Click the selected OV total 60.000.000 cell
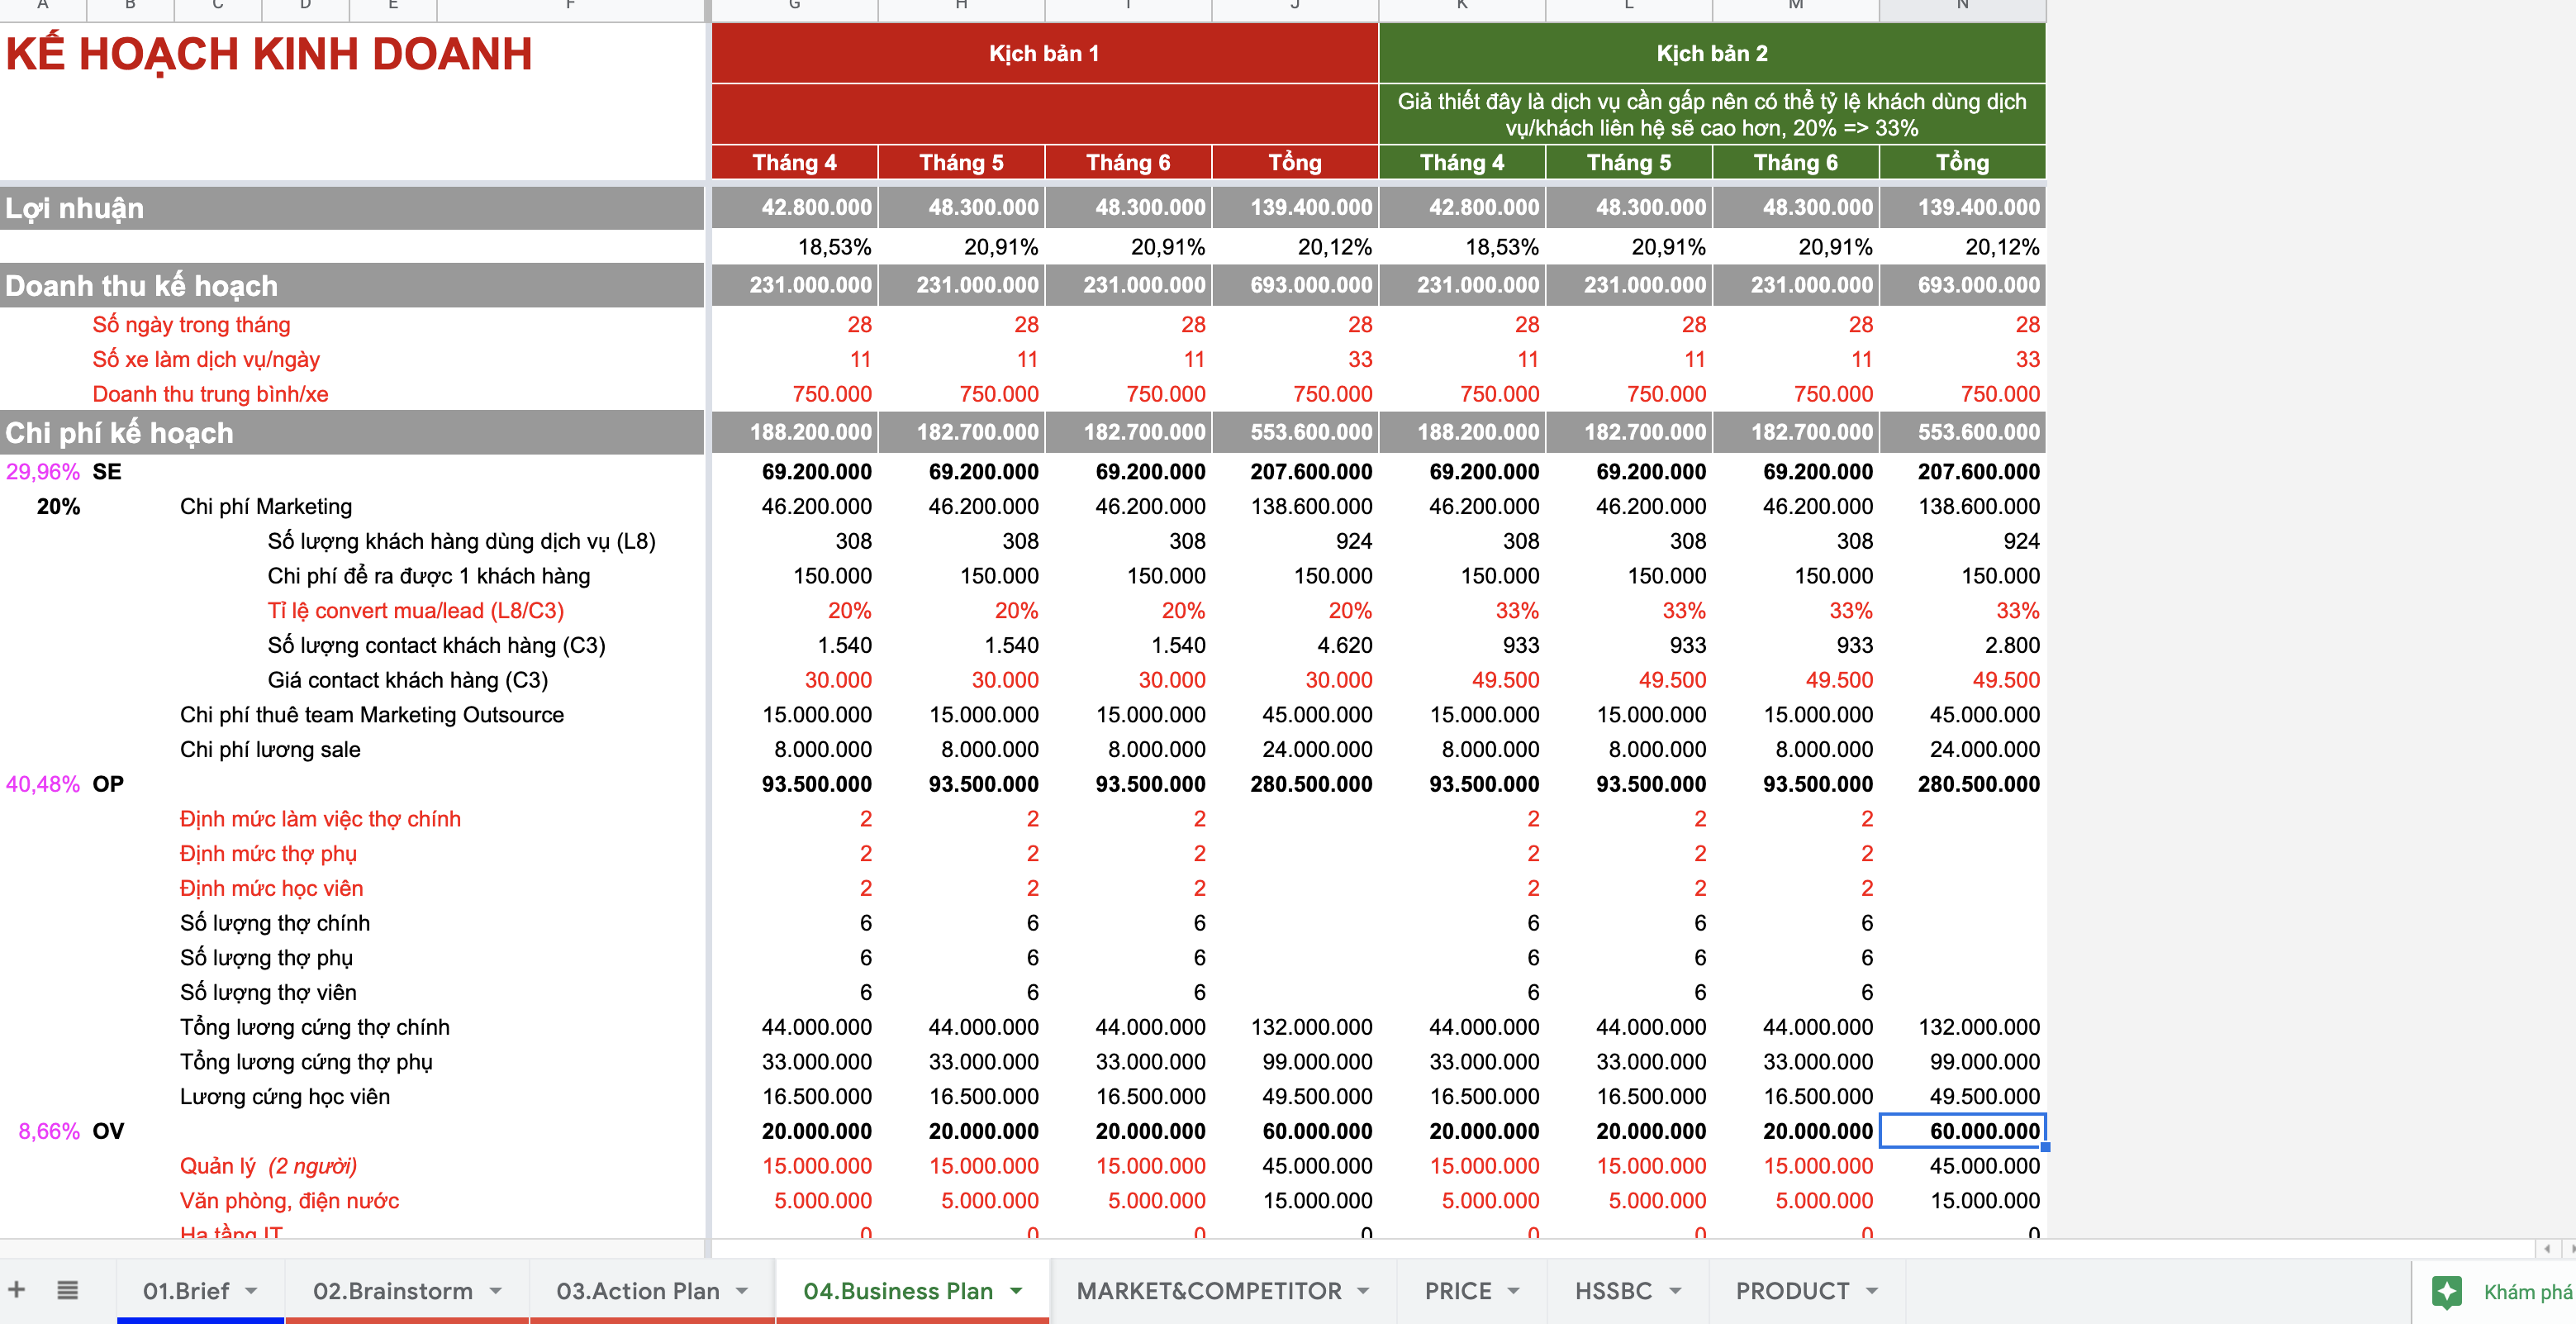2576x1324 pixels. tap(1962, 1131)
